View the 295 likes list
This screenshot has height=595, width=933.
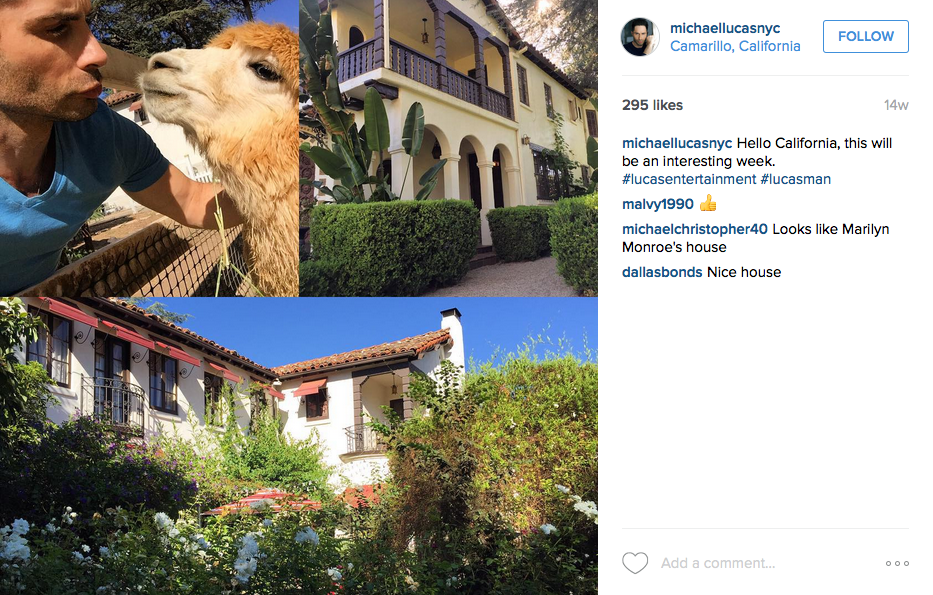point(652,105)
